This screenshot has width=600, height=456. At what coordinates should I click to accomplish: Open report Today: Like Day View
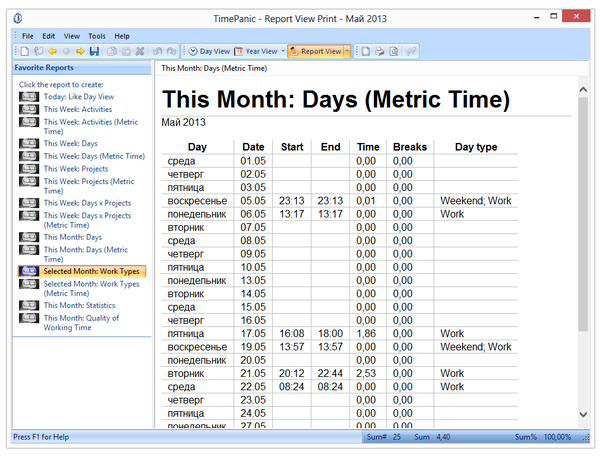click(79, 97)
